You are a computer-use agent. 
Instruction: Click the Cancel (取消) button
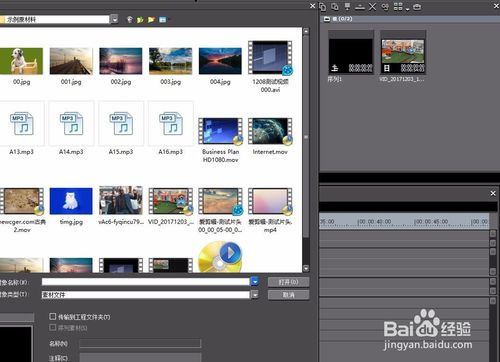coord(288,295)
